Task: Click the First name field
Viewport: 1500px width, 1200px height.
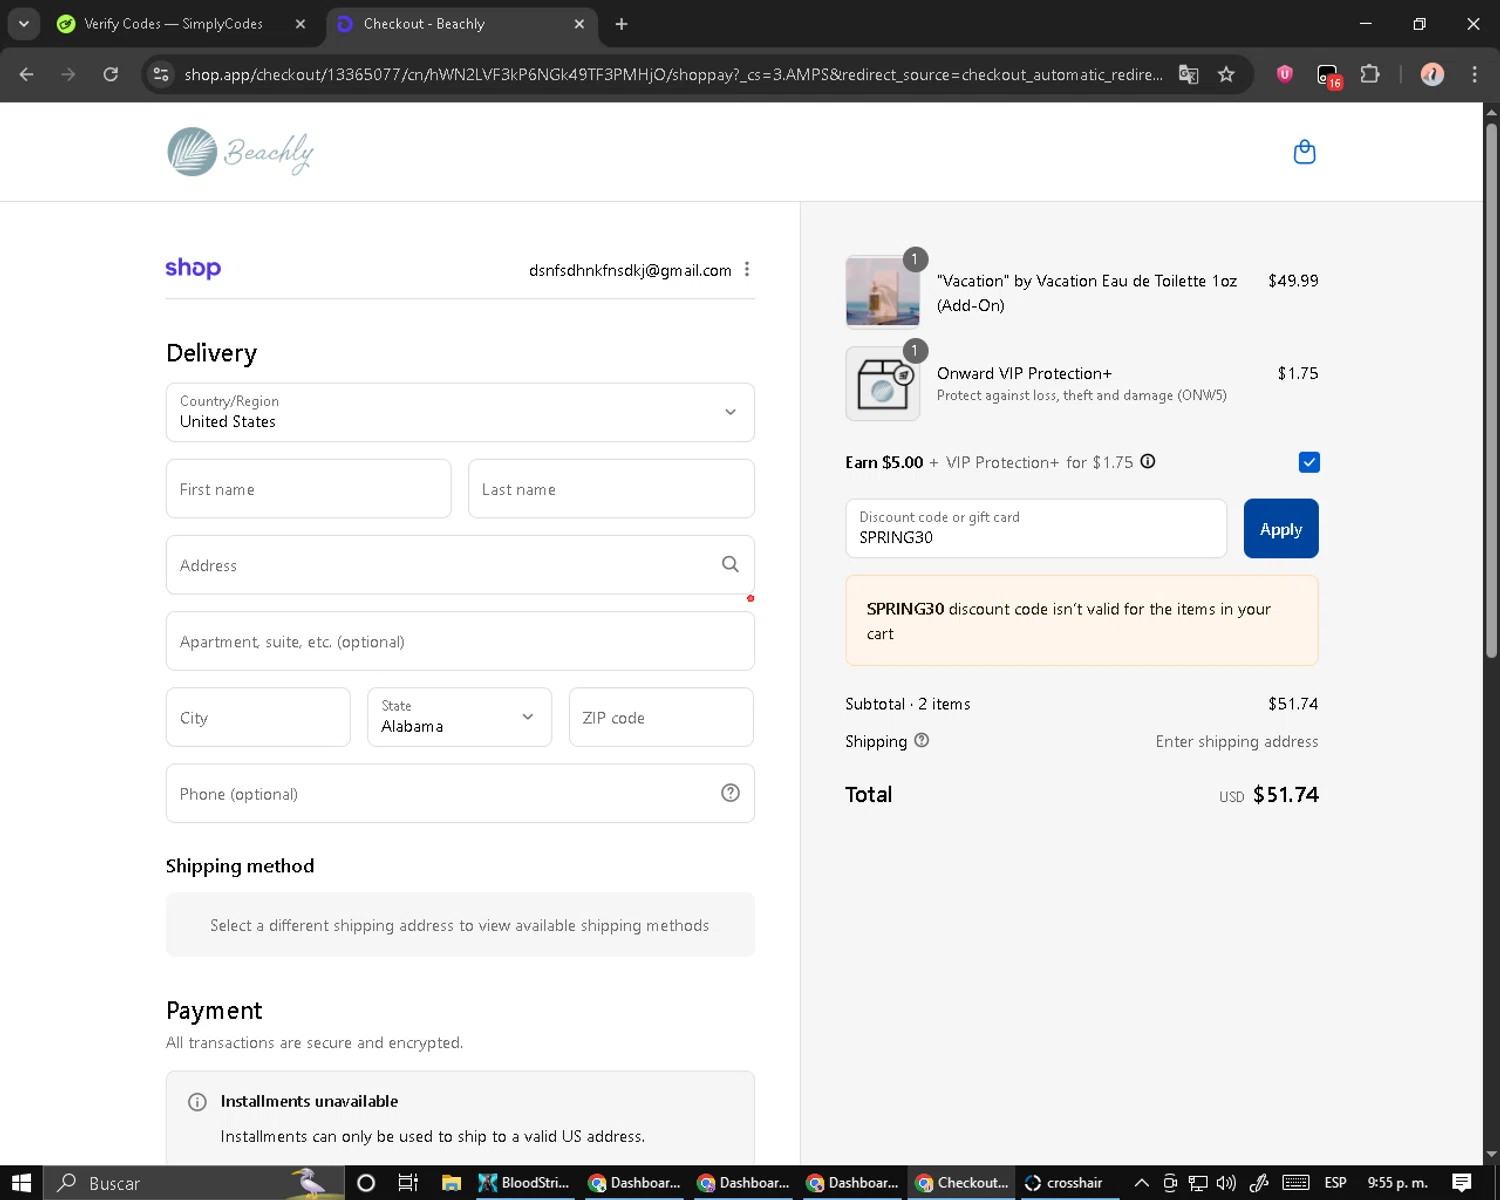Action: click(x=308, y=489)
